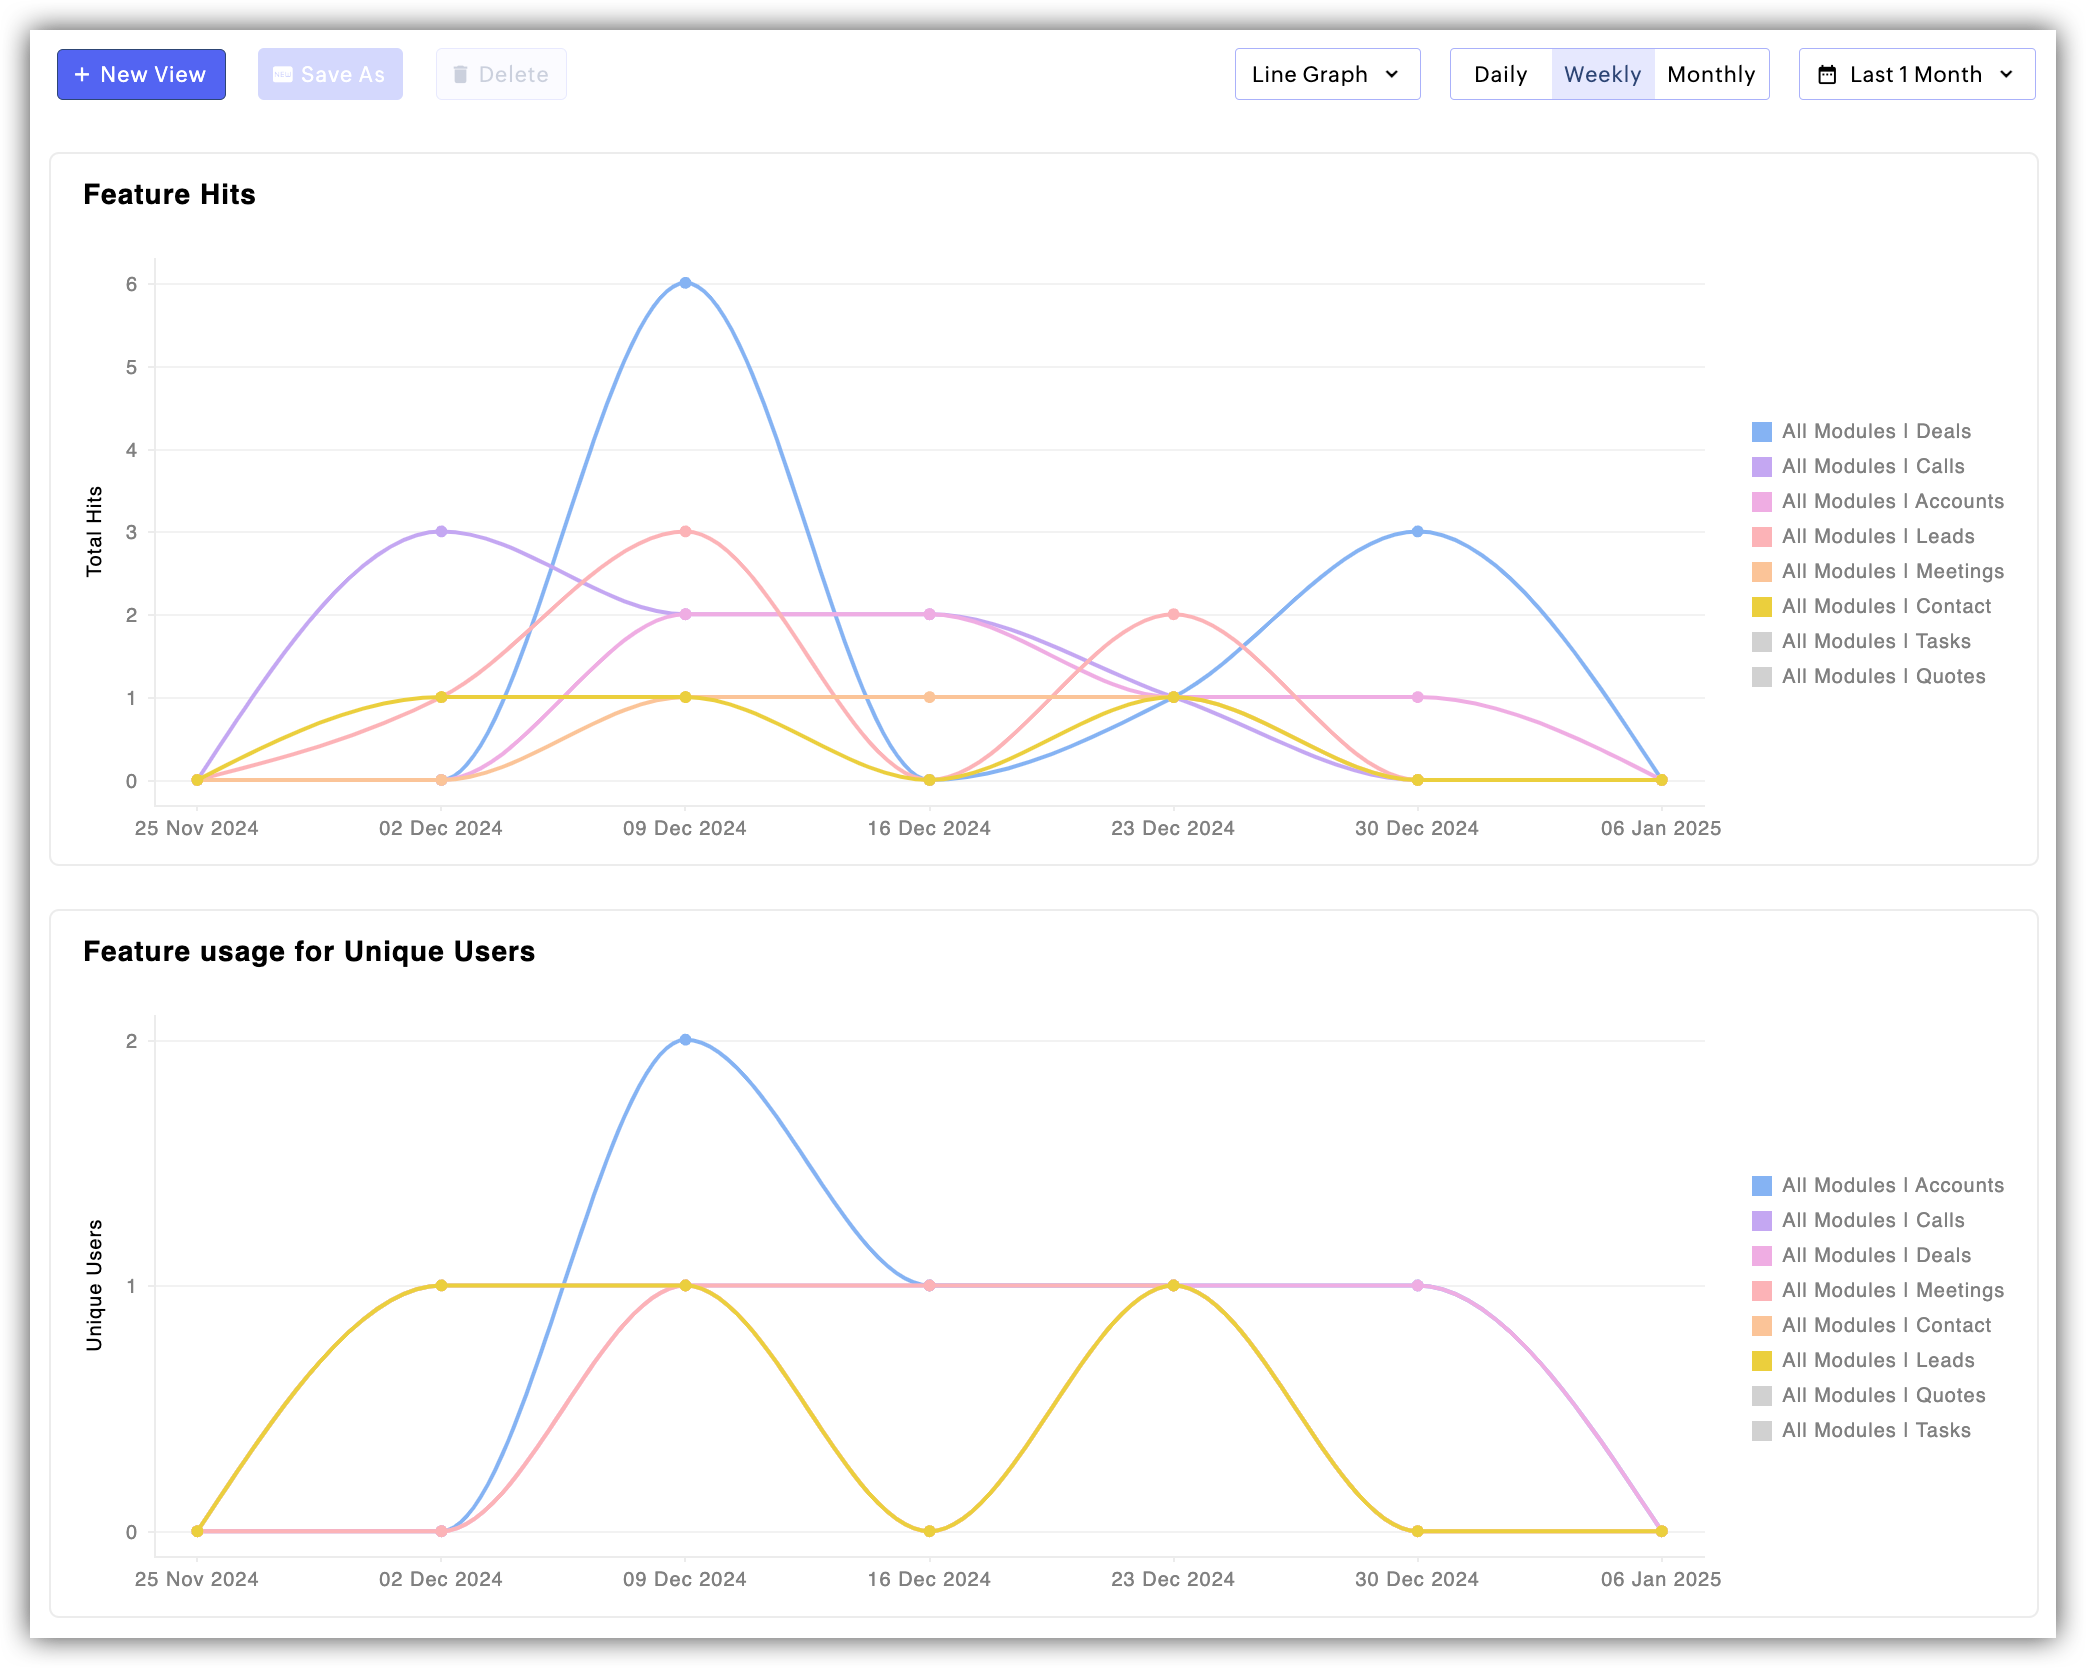Expand the Last 1 Month date dropdown
This screenshot has width=2086, height=1668.
(x=1916, y=75)
